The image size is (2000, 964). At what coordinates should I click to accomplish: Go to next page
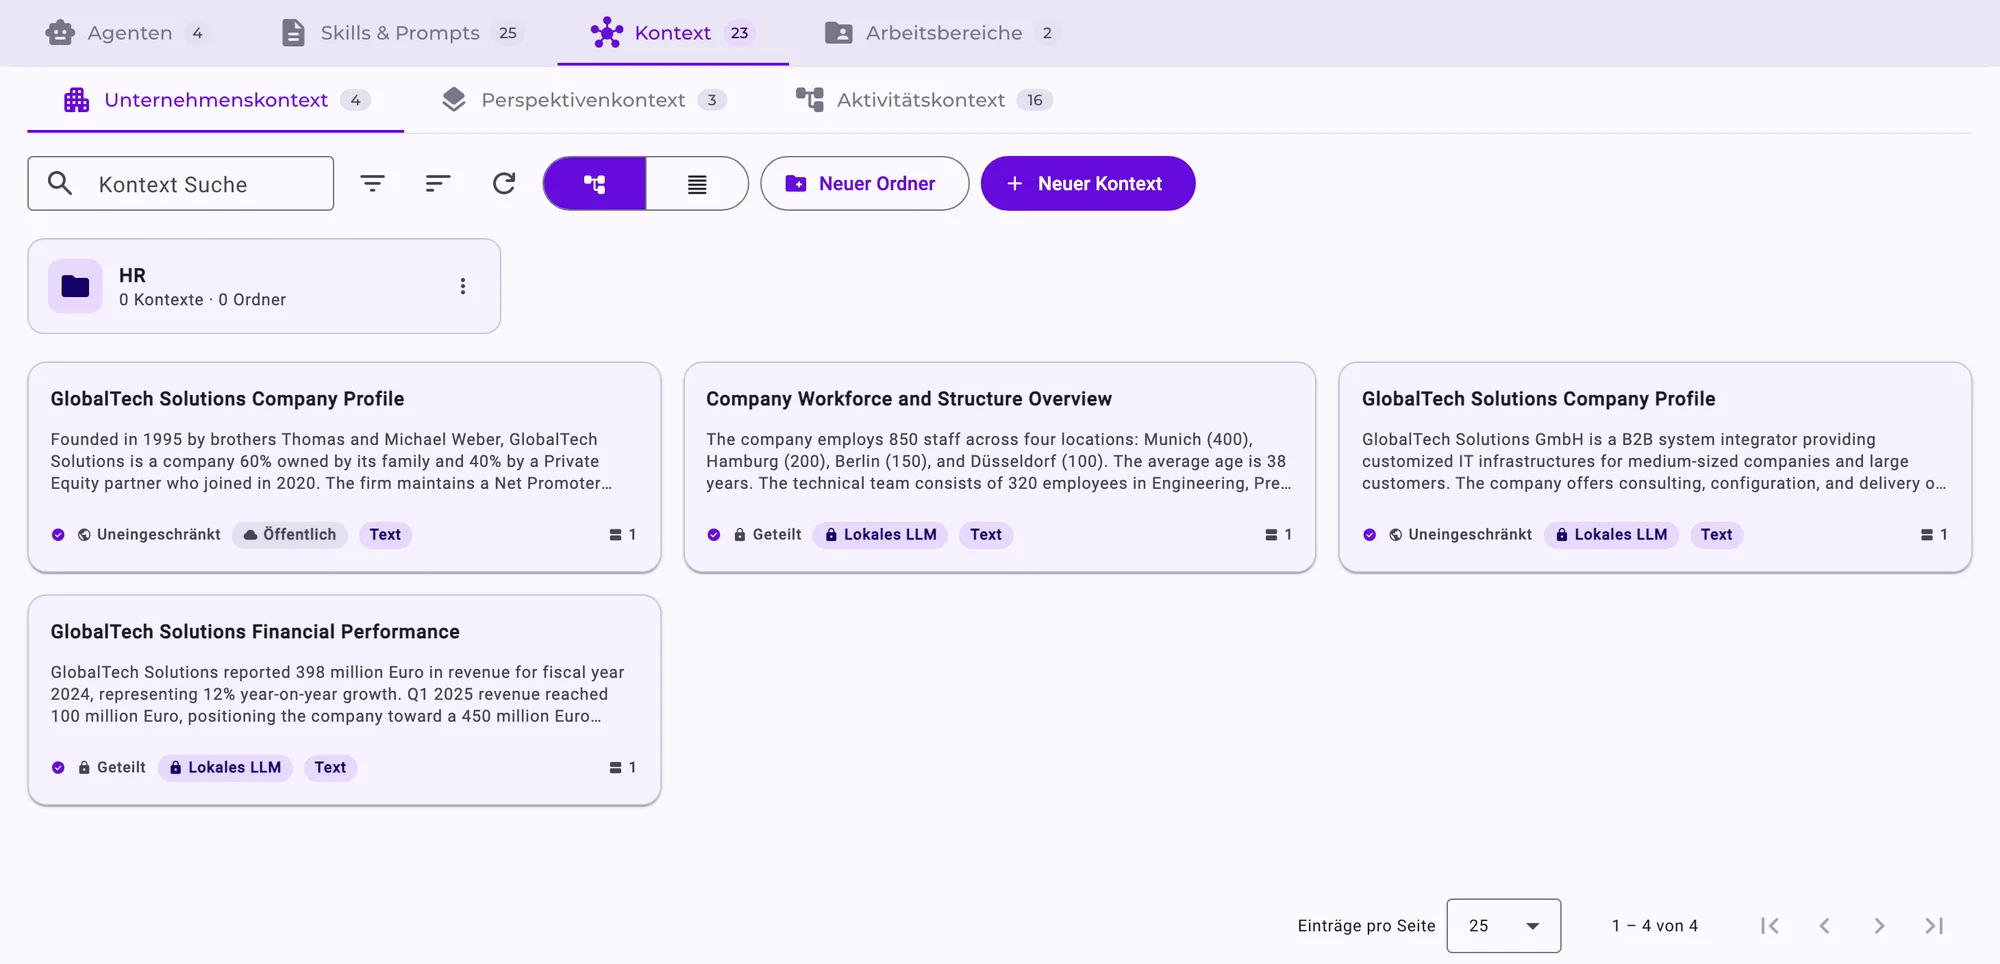1880,926
